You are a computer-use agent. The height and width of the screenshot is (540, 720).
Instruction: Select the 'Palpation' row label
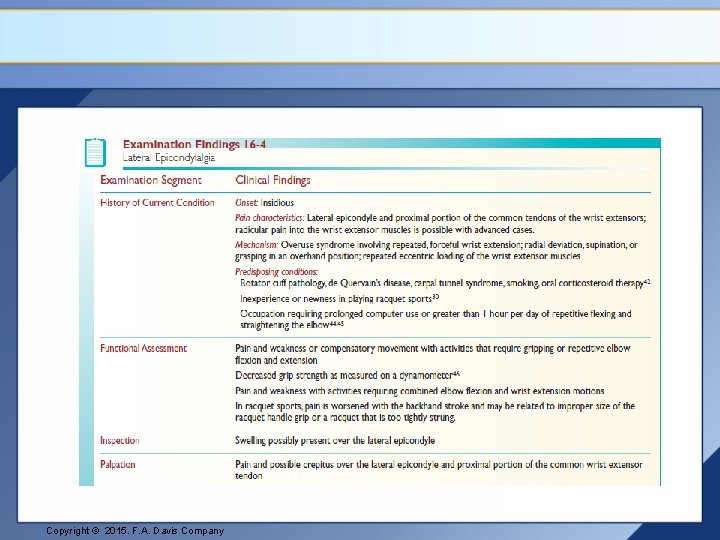[118, 465]
